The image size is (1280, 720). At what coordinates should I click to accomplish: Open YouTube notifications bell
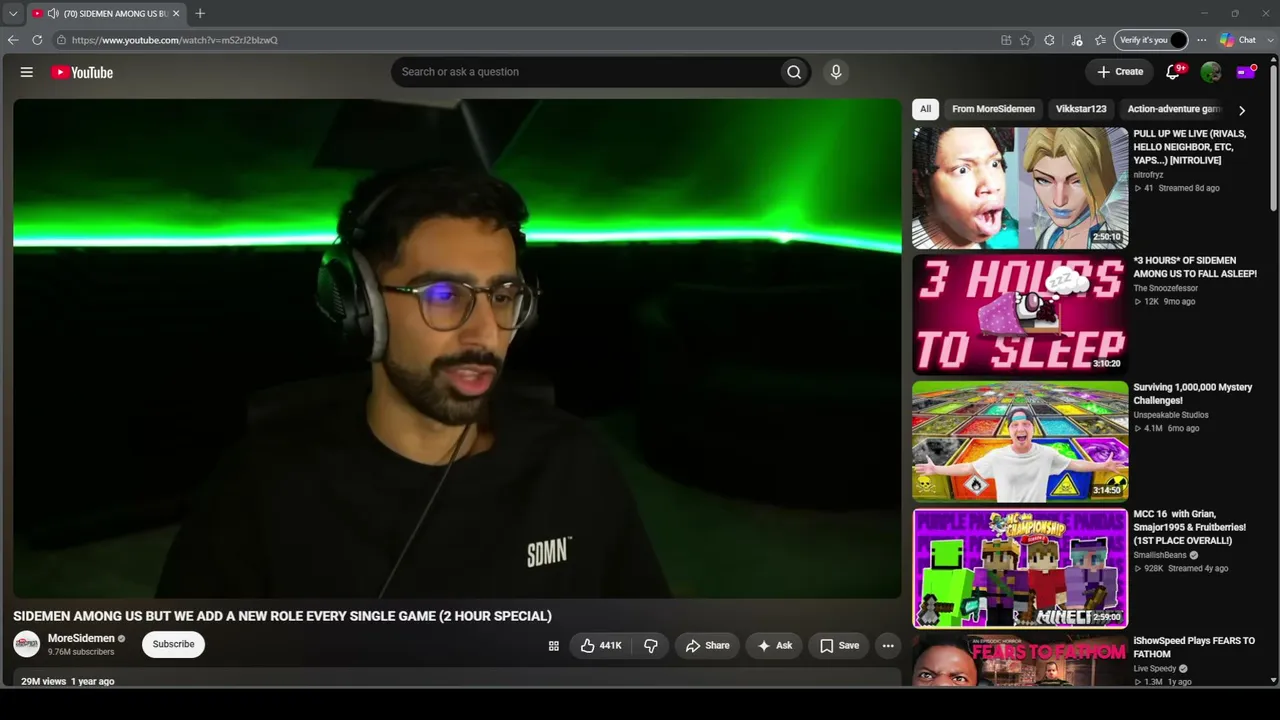coord(1174,72)
